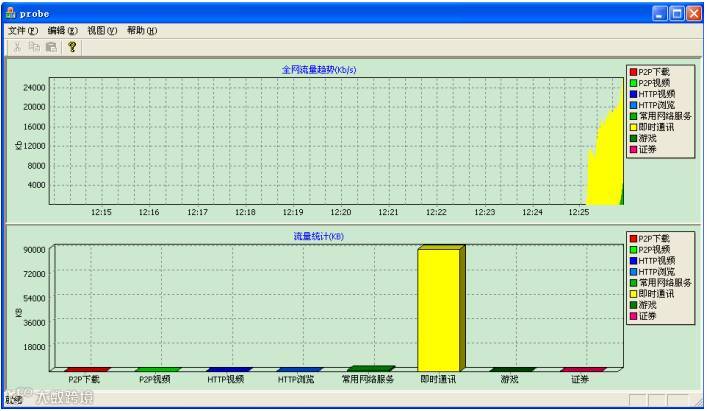Screen dimensions: 707x411
Task: Click pink 证券 swatch in bottom legend
Action: click(633, 316)
